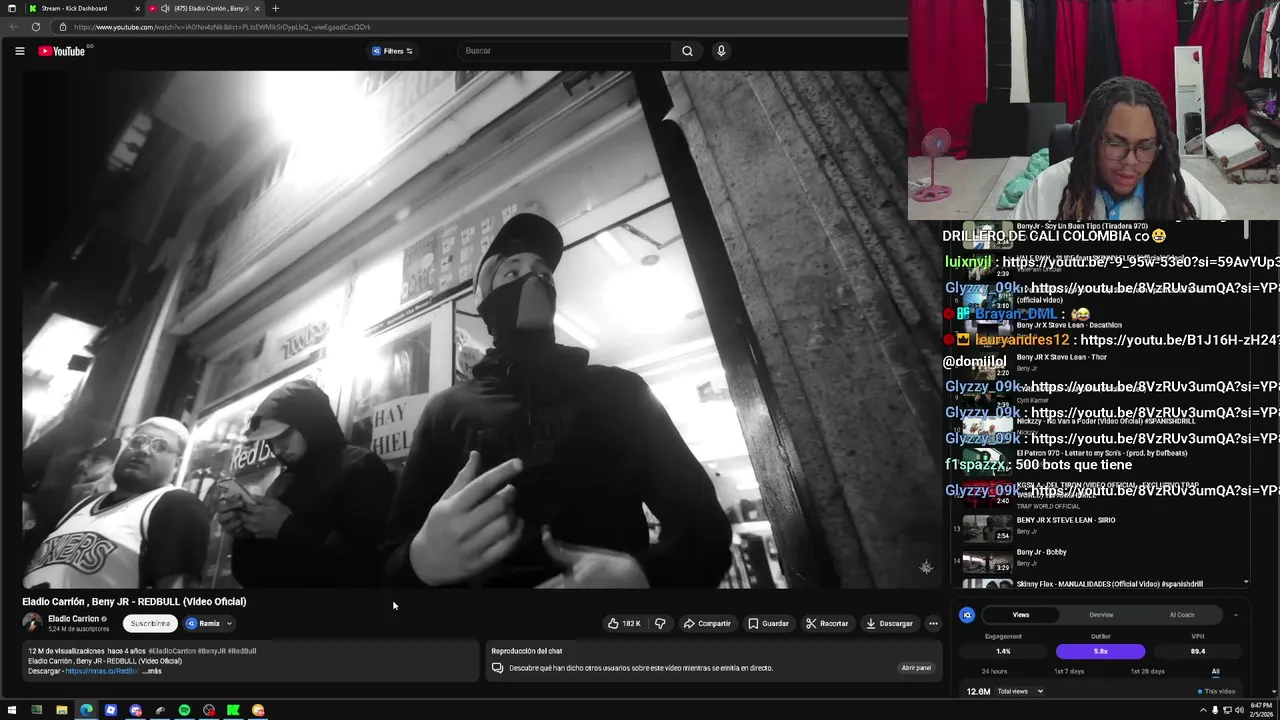Viewport: 1280px width, 720px height.
Task: Toggle the This video legend entry
Action: tap(1216, 691)
